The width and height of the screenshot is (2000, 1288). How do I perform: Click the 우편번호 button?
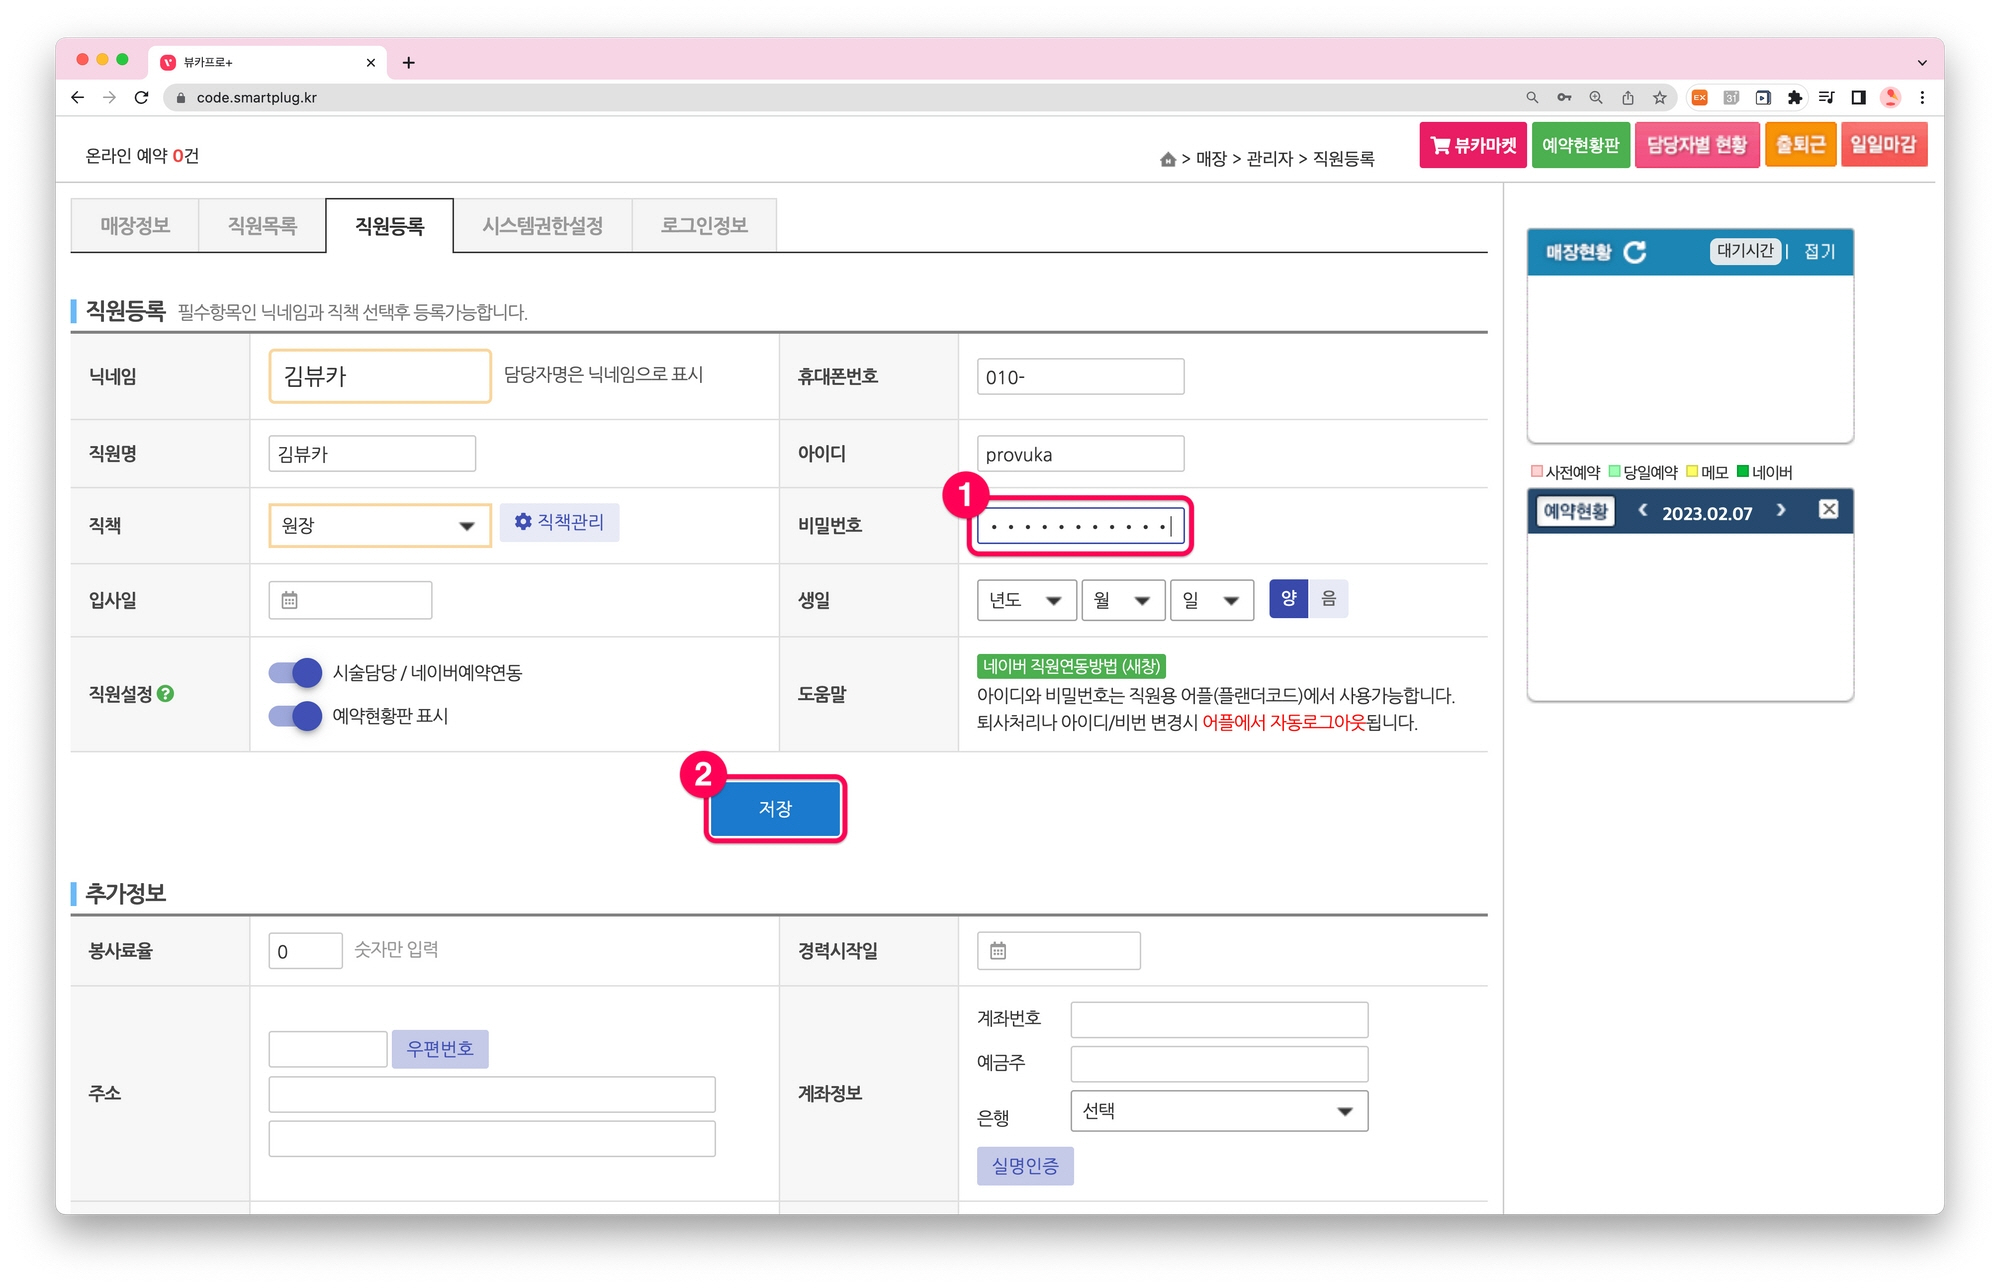point(439,1049)
